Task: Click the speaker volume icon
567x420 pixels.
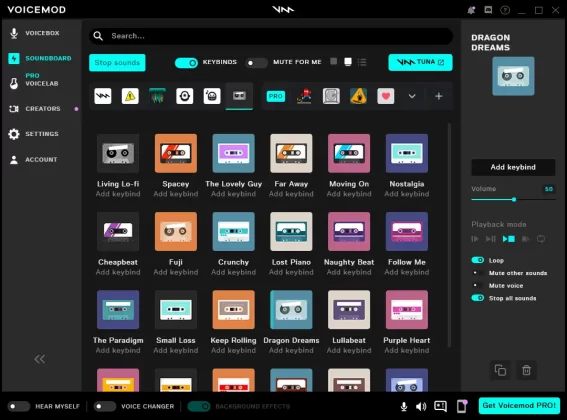Action: tap(421, 407)
